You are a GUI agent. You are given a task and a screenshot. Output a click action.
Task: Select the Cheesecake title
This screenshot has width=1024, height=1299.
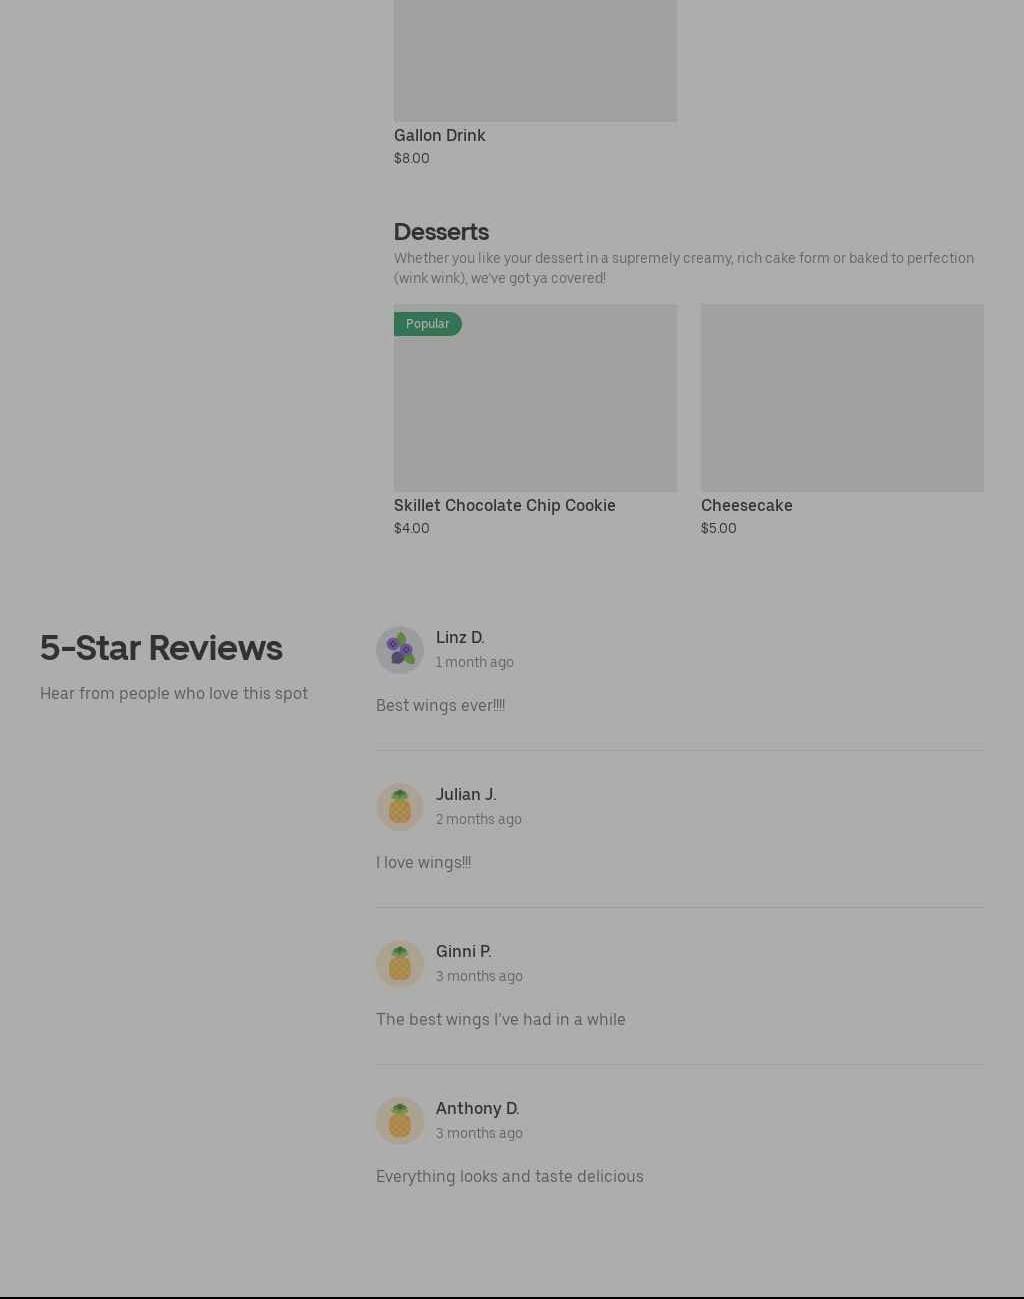[x=747, y=505]
